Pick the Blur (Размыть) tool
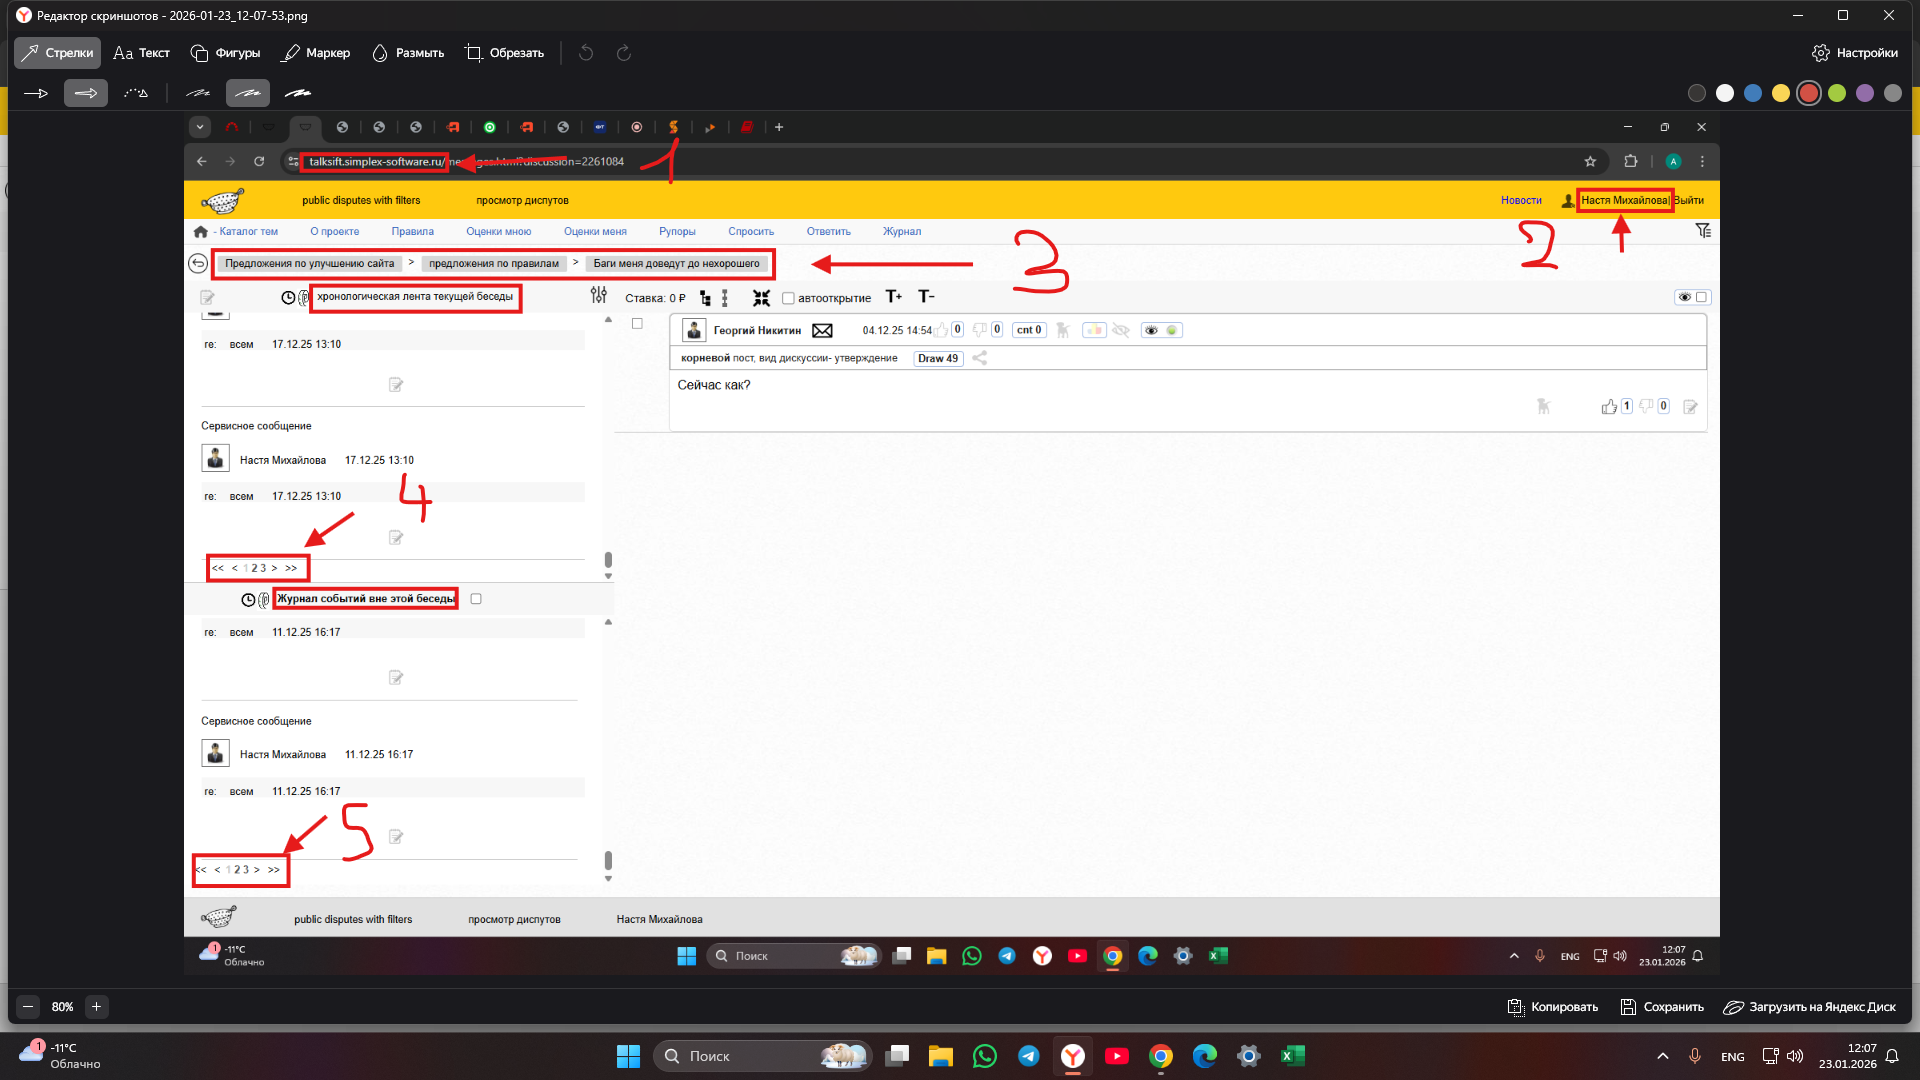Viewport: 1920px width, 1080px height. [x=408, y=53]
